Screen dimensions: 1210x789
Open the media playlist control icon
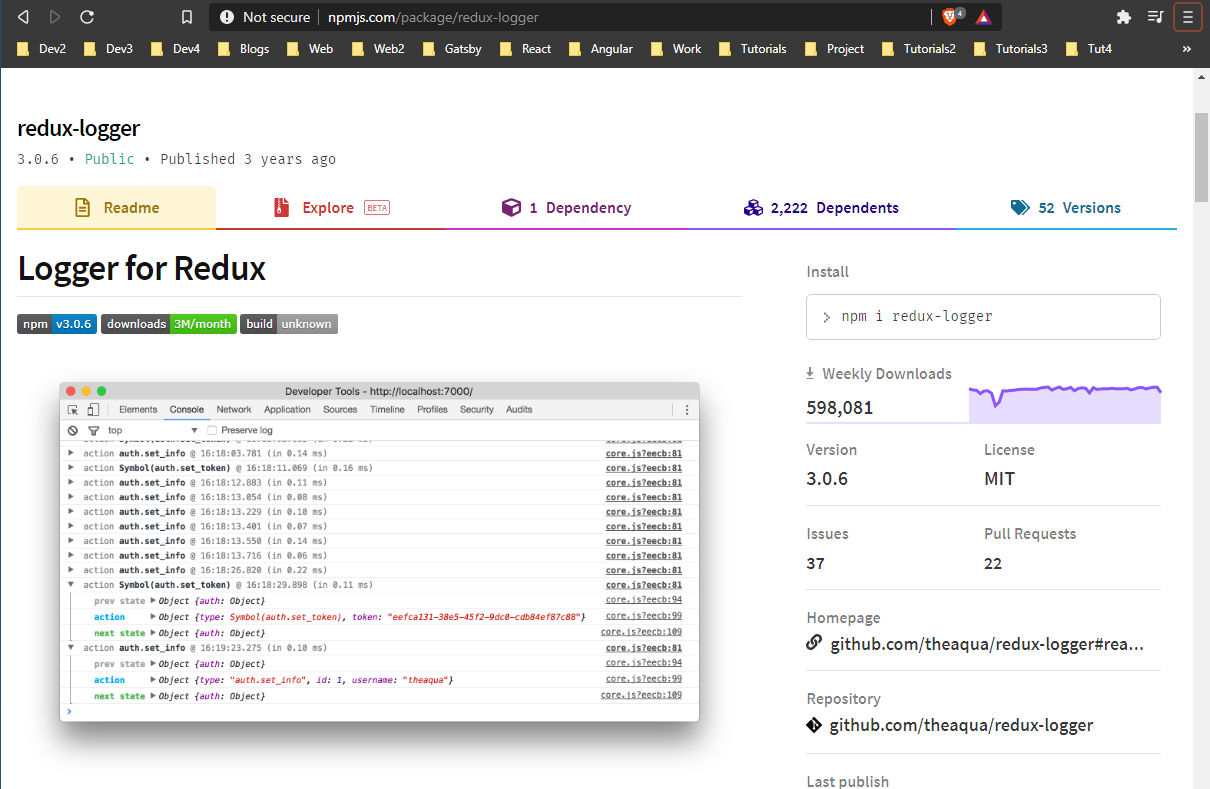(1155, 17)
